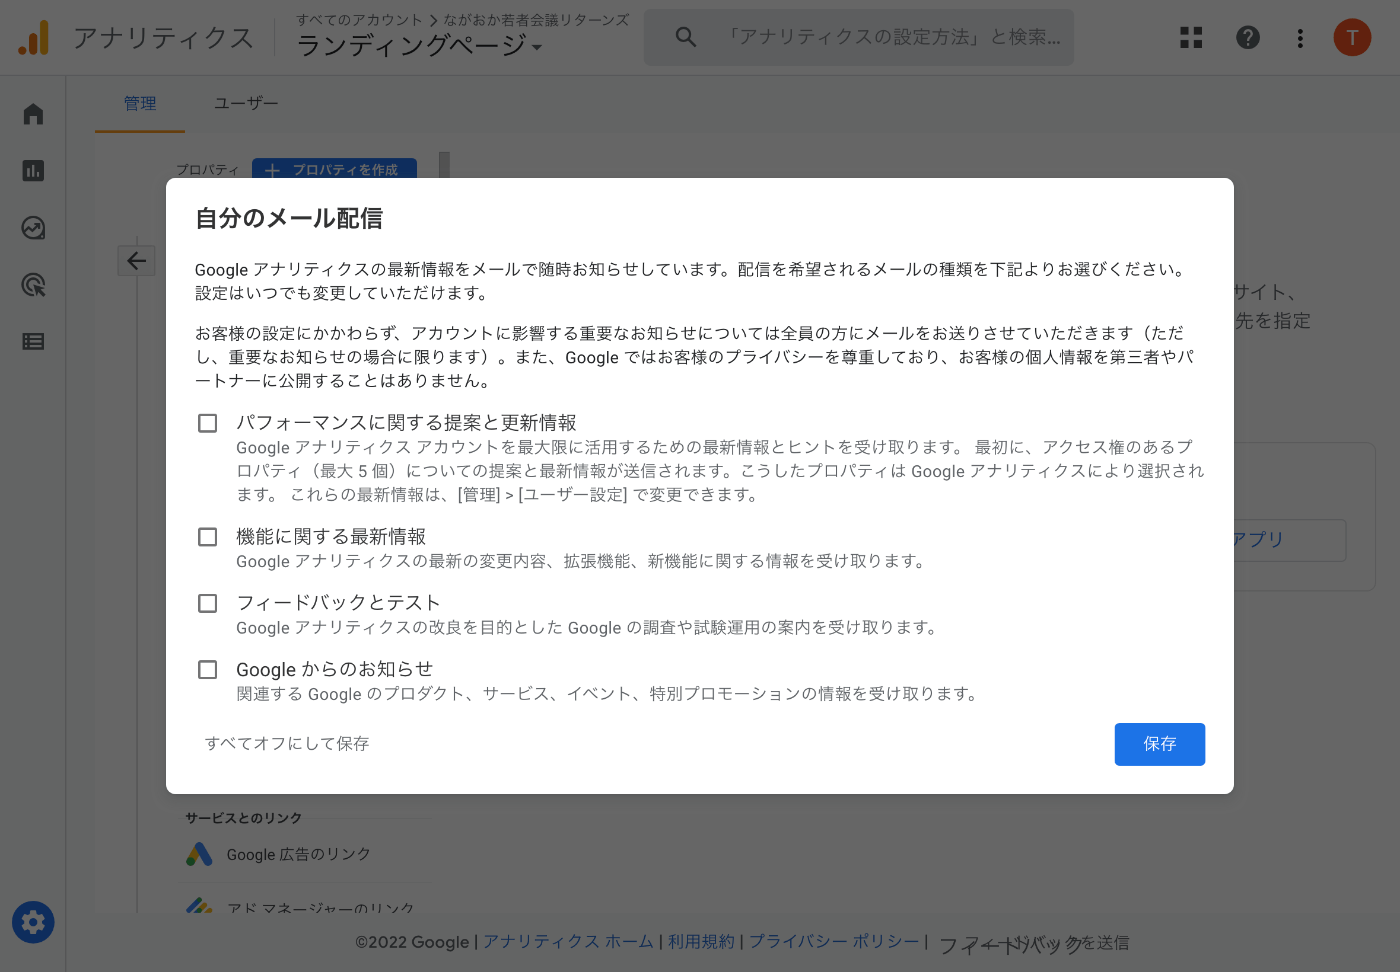Switch to the 管理 tab
The image size is (1400, 972).
point(140,104)
